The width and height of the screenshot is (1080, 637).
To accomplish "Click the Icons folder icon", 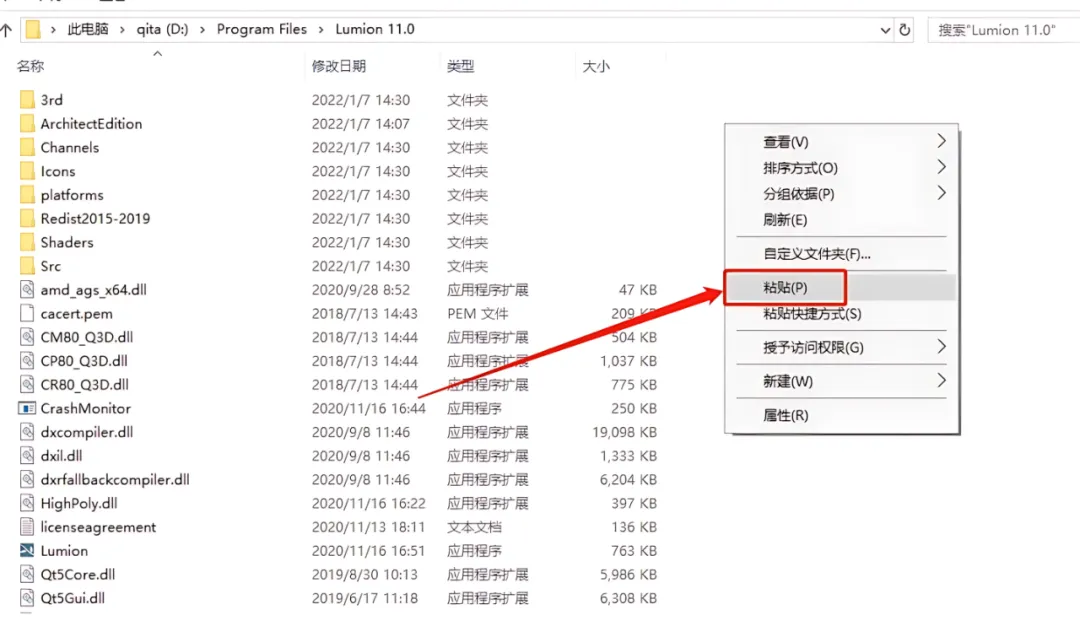I will [x=27, y=171].
